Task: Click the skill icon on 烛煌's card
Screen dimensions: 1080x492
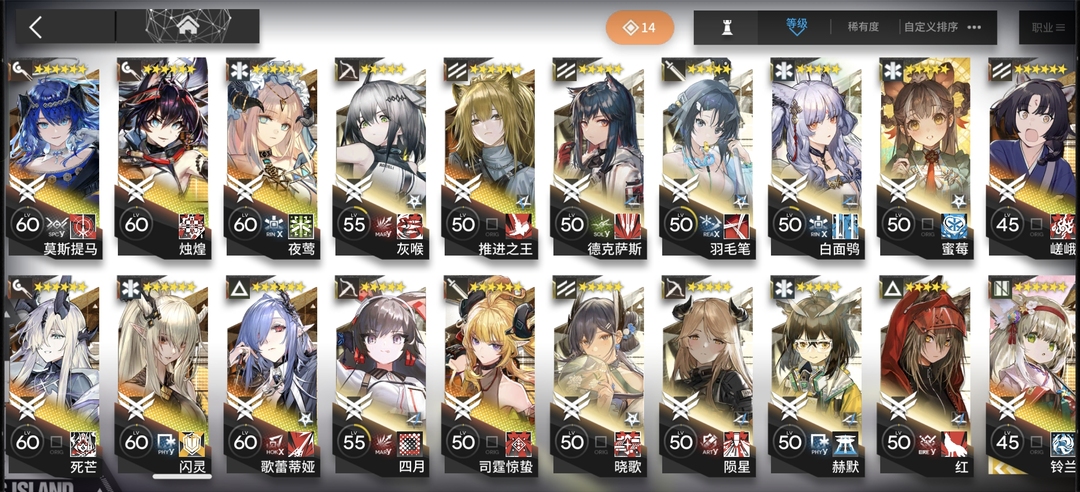Action: tap(191, 225)
